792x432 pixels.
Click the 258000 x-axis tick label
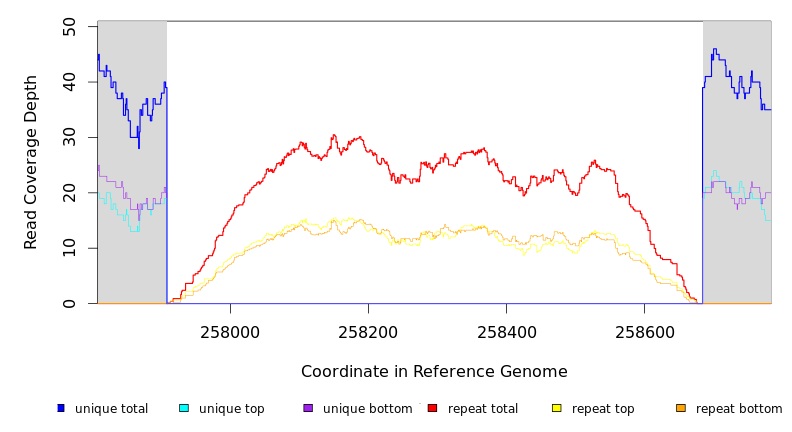coord(230,333)
